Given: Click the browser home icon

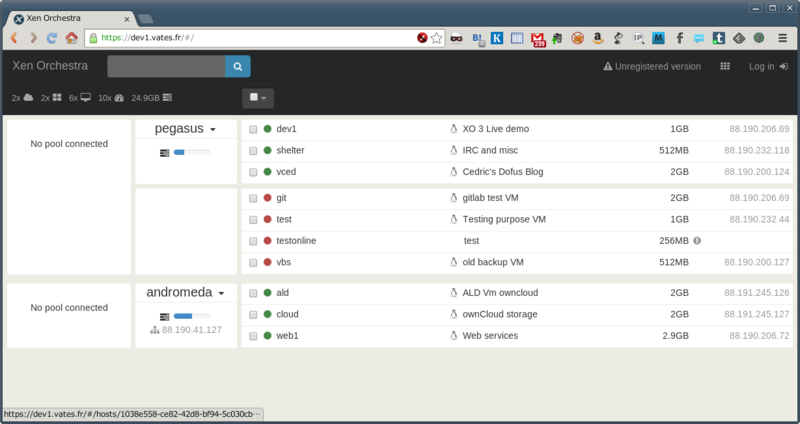Looking at the screenshot, I should click(x=71, y=38).
